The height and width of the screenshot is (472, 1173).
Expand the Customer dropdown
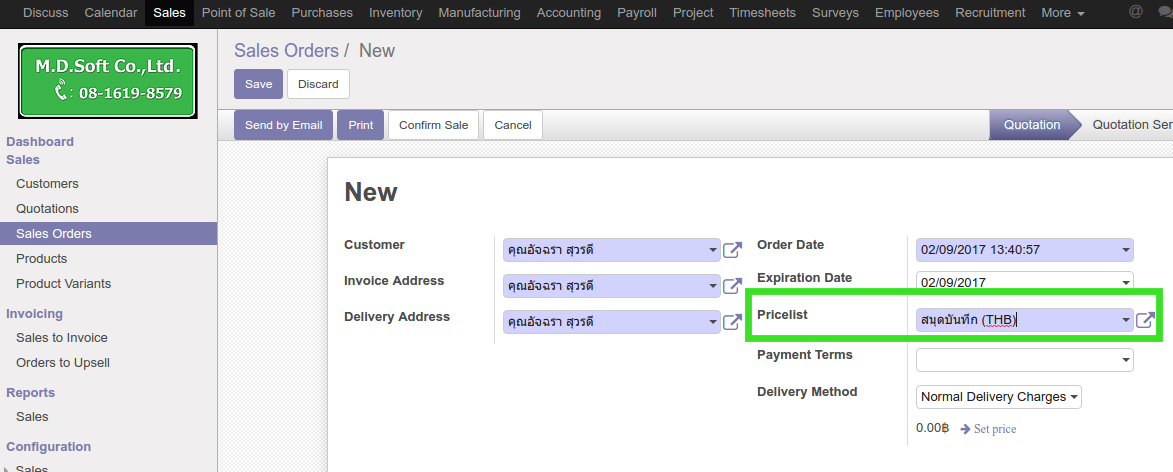point(712,250)
